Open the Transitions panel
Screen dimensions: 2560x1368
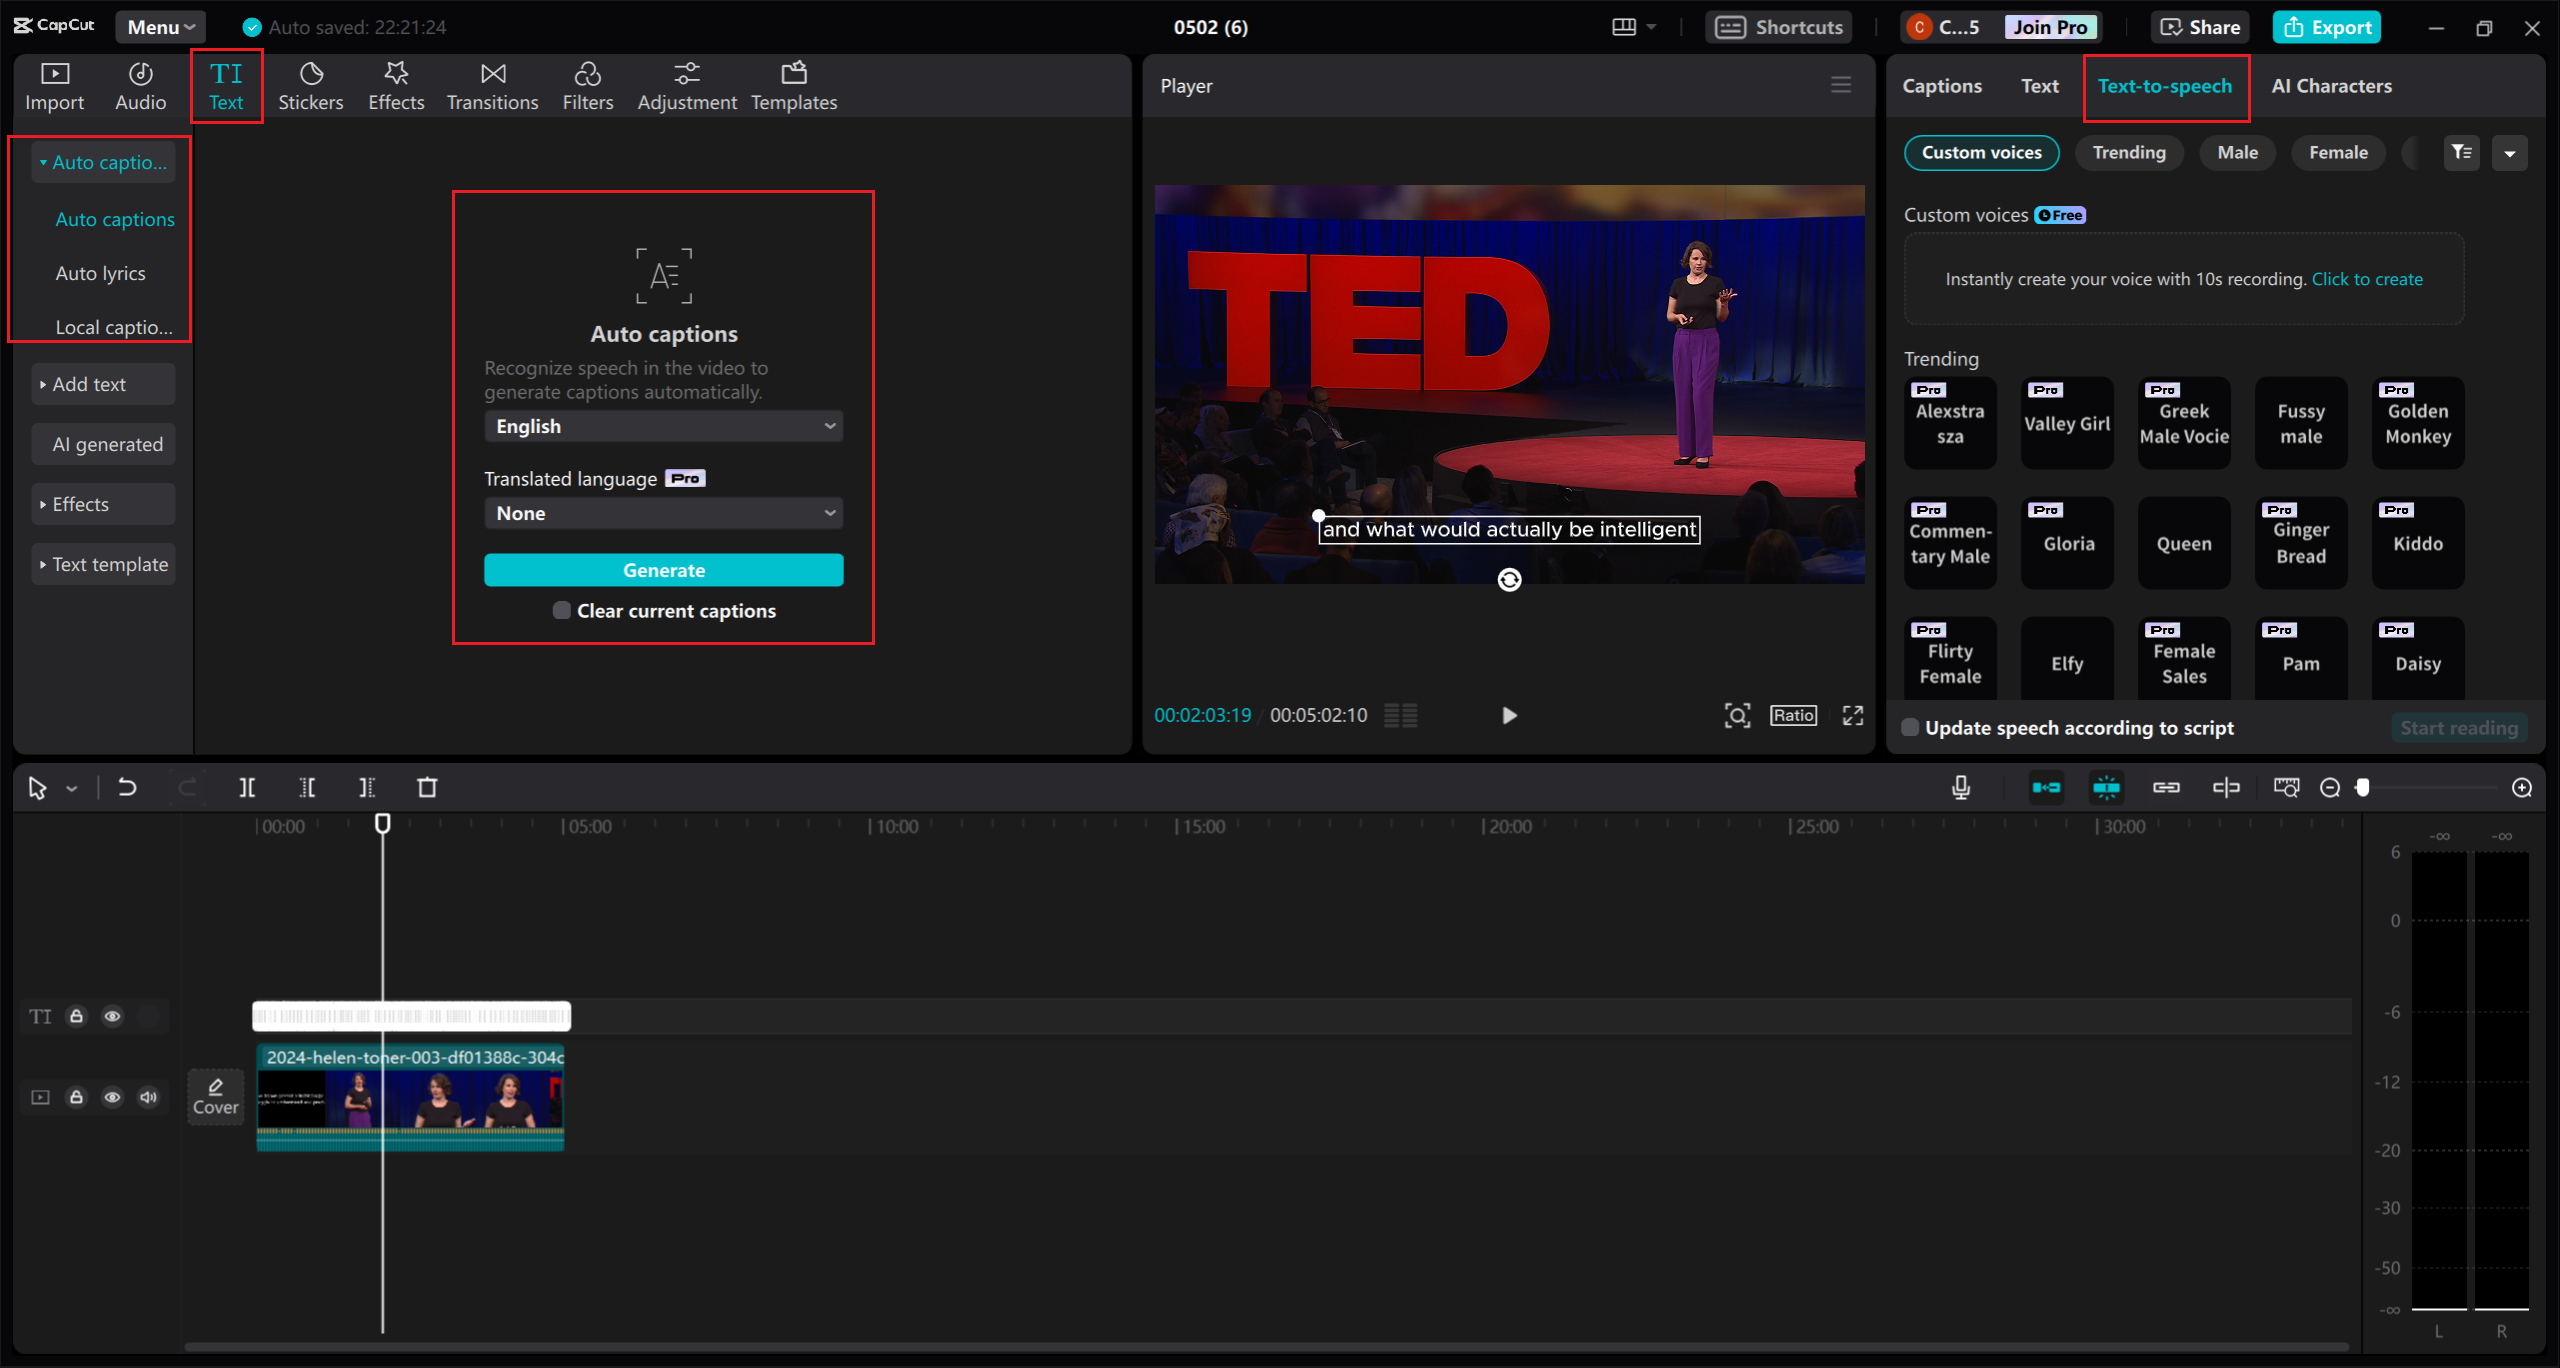[x=492, y=85]
